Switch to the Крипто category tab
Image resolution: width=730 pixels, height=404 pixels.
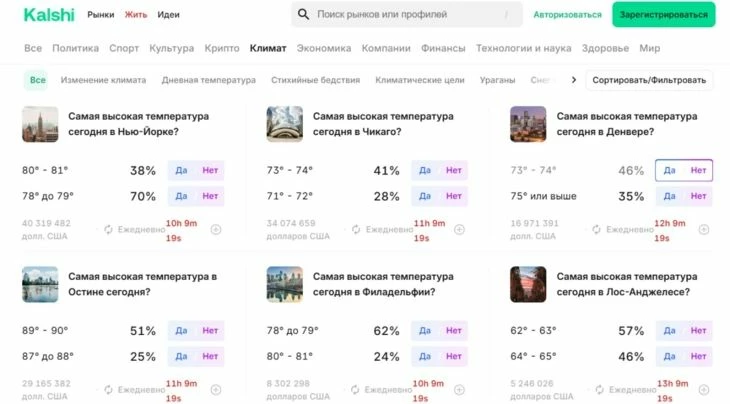tap(222, 48)
